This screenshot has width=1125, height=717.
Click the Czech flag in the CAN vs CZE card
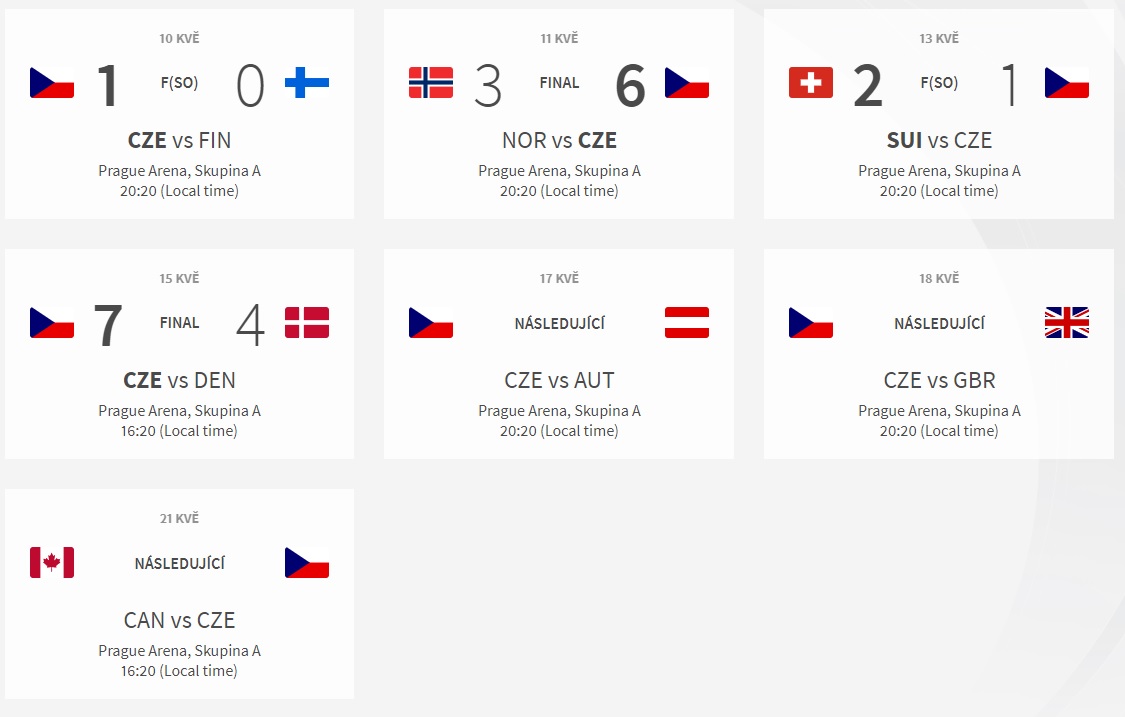pyautogui.click(x=307, y=562)
